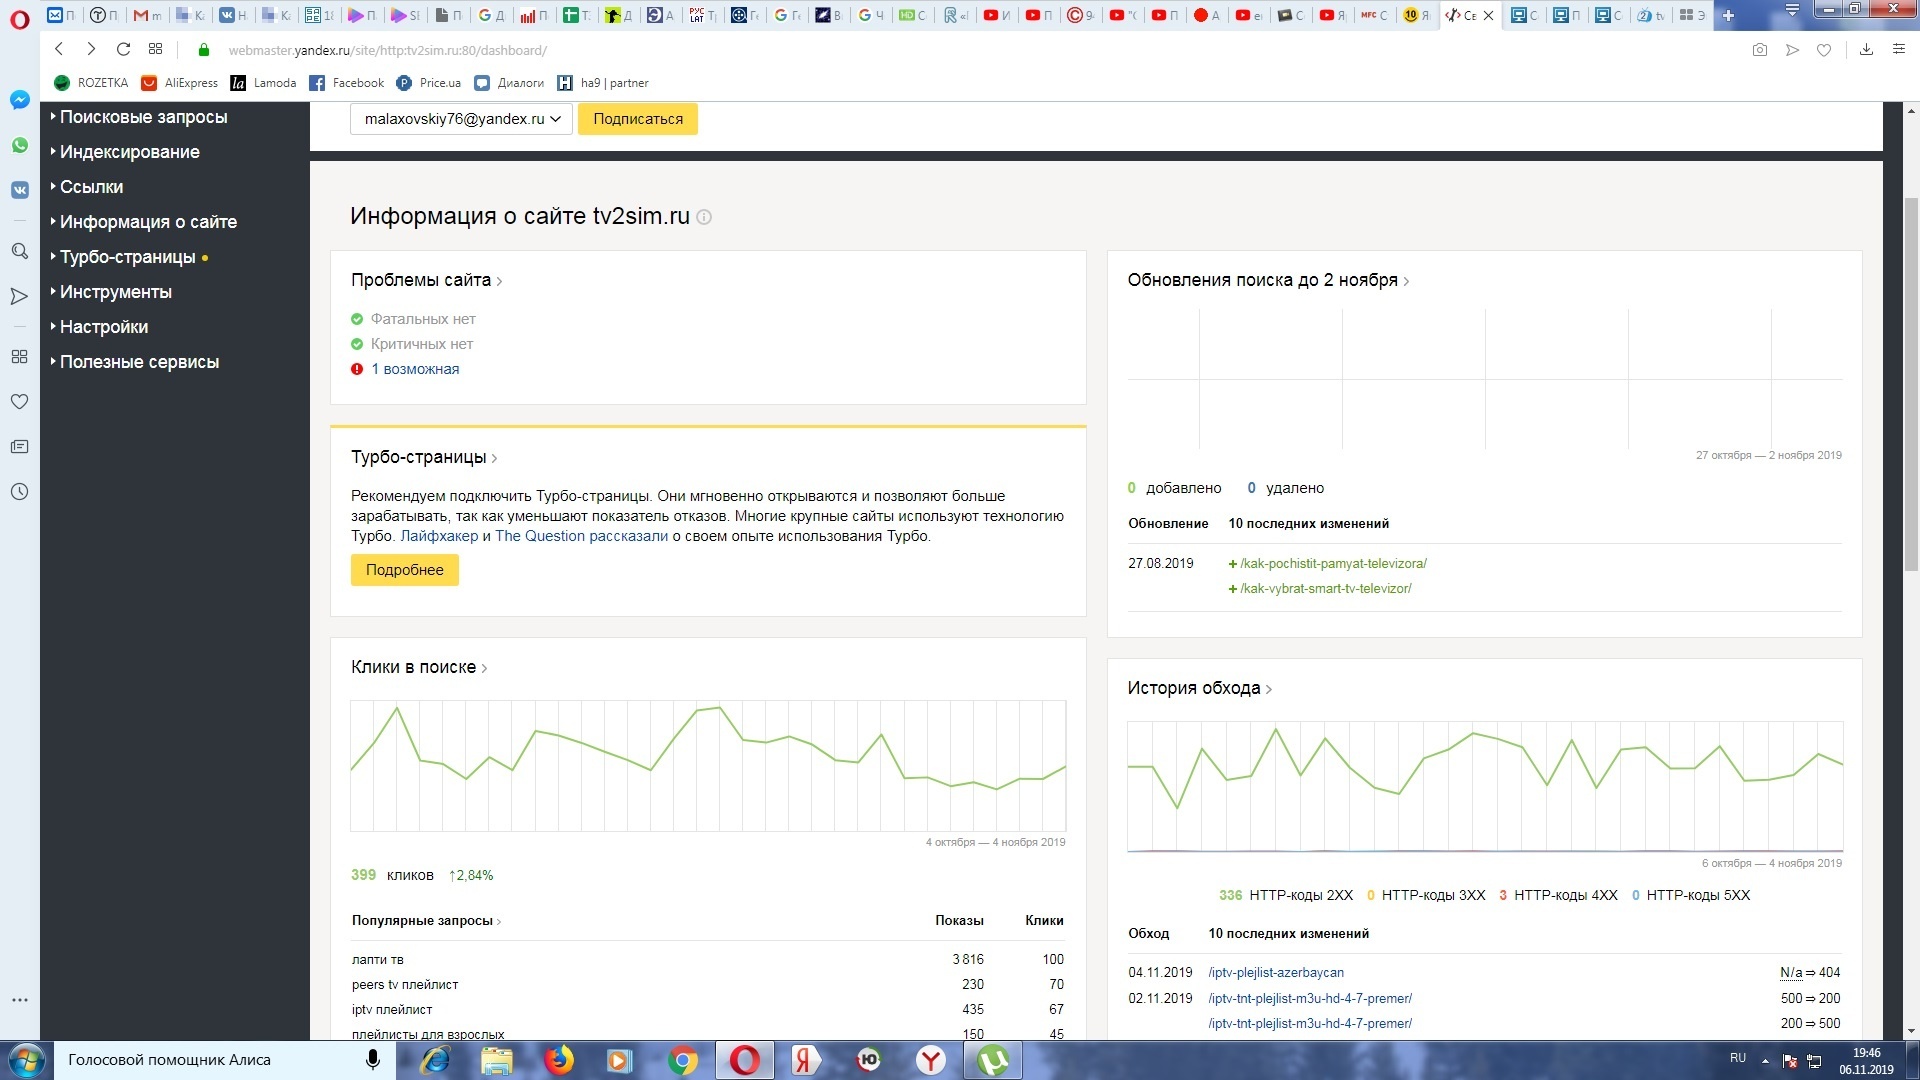This screenshot has height=1080, width=1920.
Task: Click the info icon beside tv2sim.ru heading
Action: (x=704, y=217)
